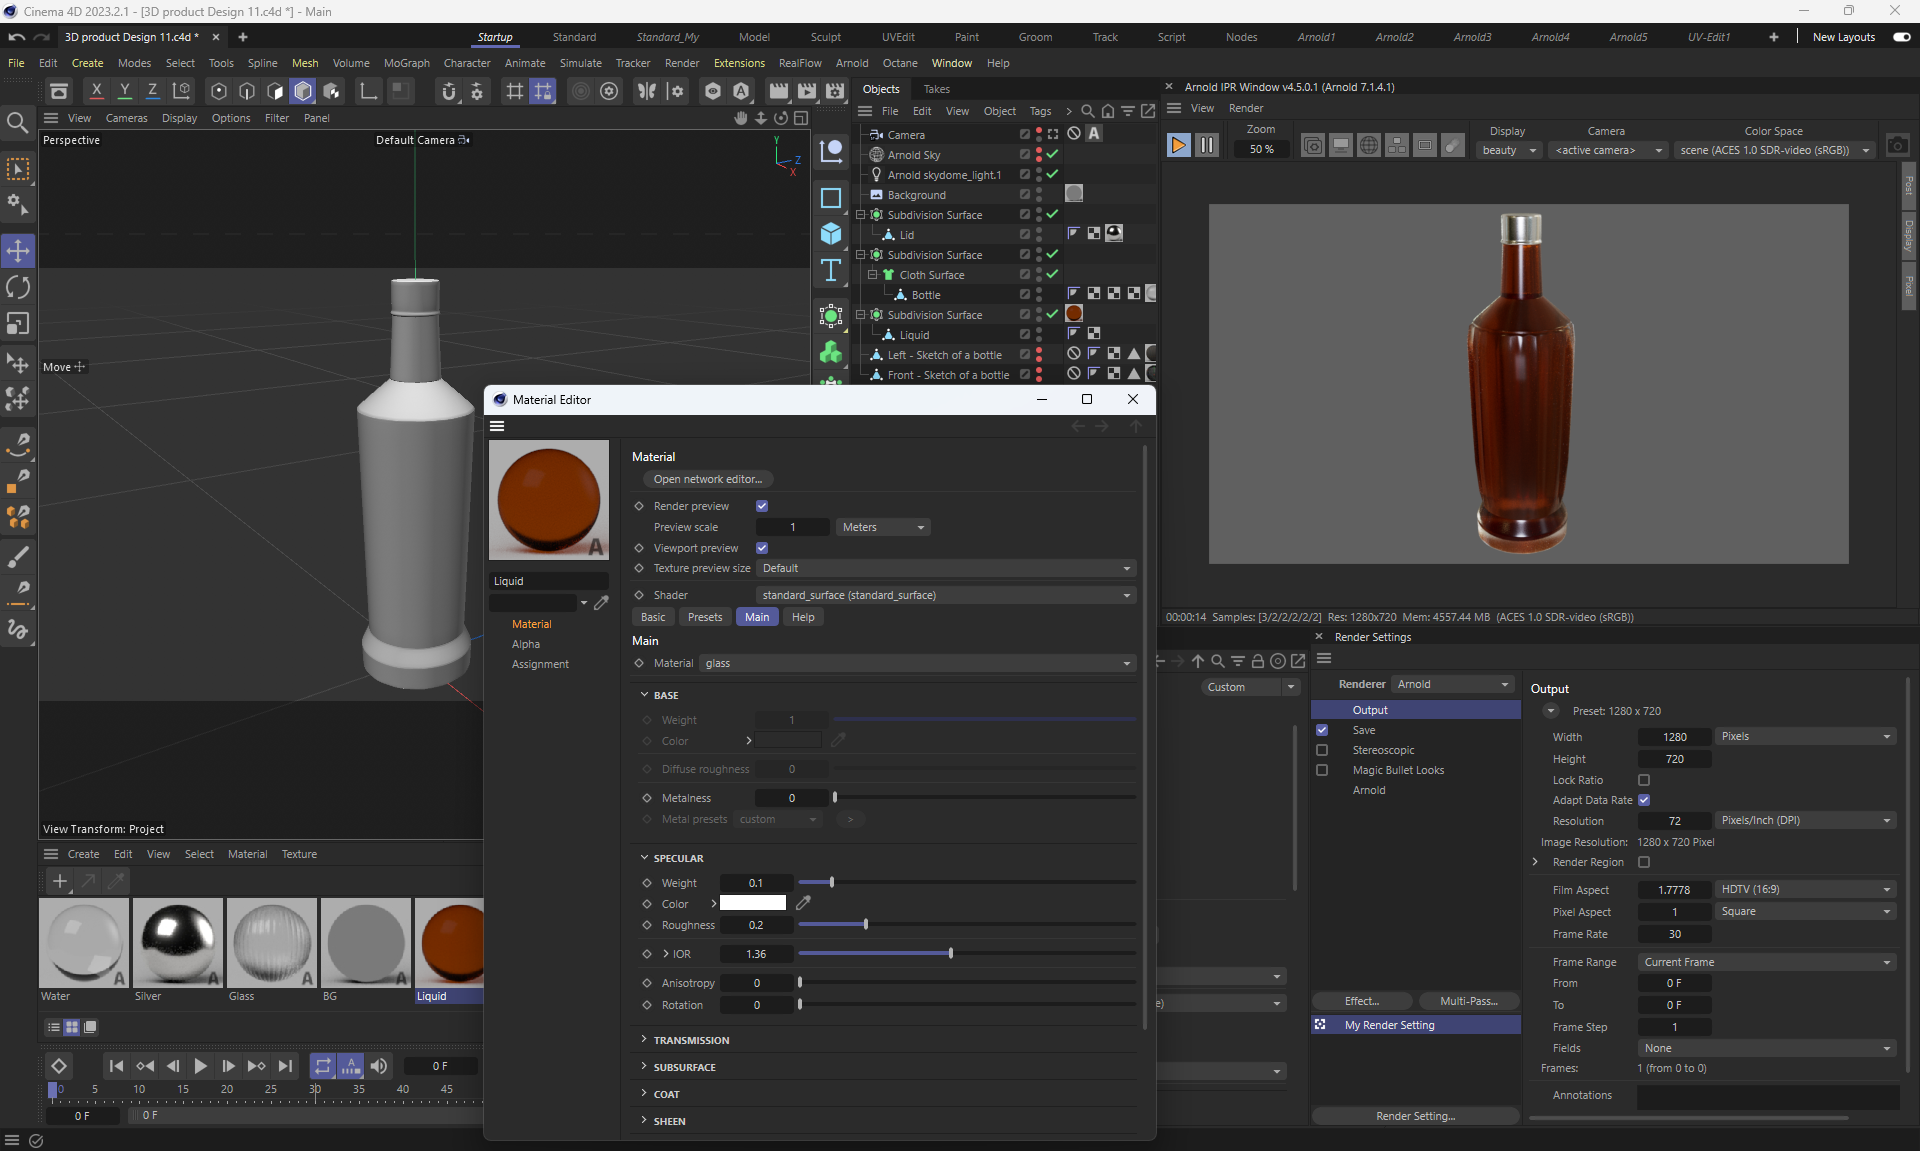Click the Multi-Pass button

tap(1468, 1001)
